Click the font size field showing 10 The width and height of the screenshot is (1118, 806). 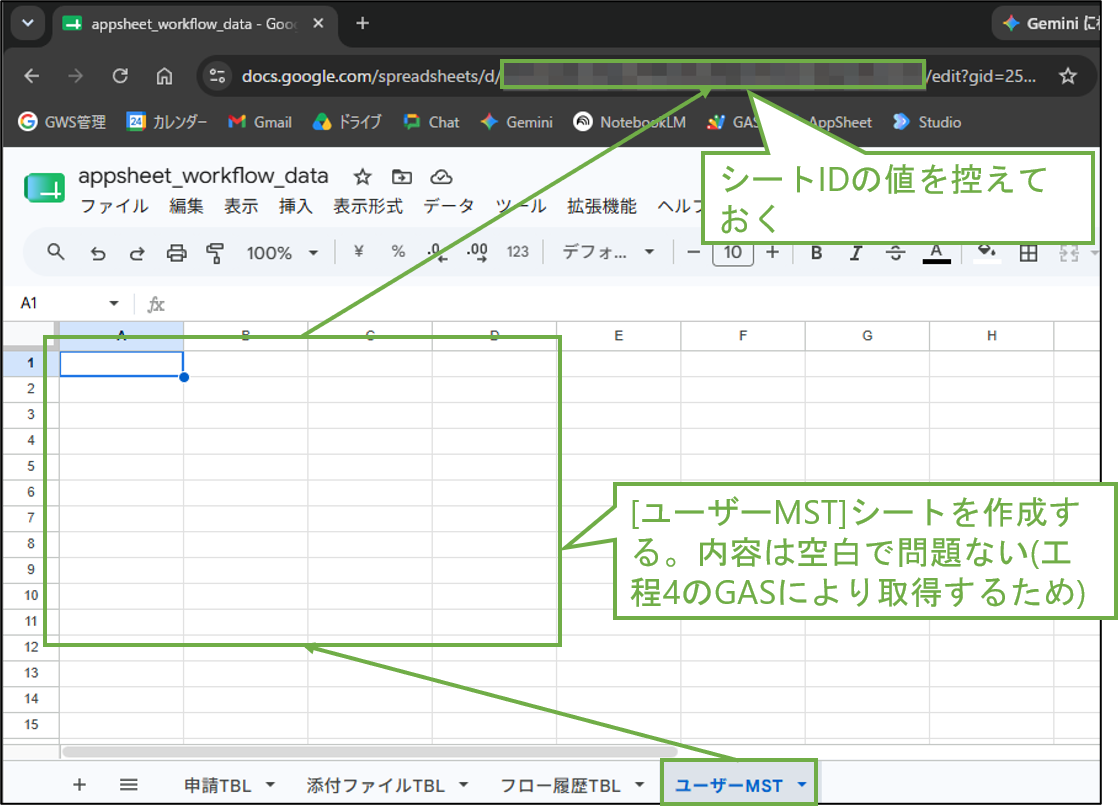point(732,253)
